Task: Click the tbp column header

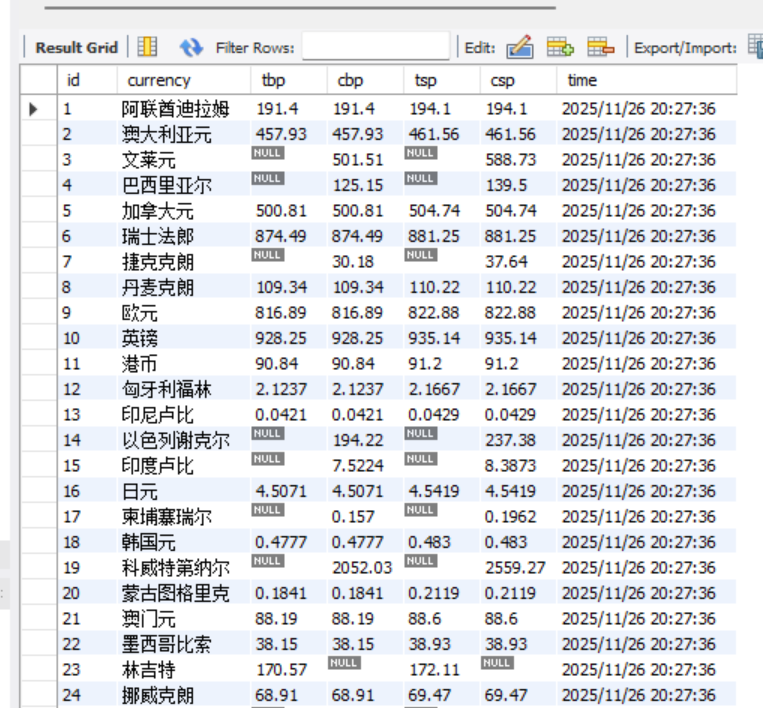Action: [289, 80]
